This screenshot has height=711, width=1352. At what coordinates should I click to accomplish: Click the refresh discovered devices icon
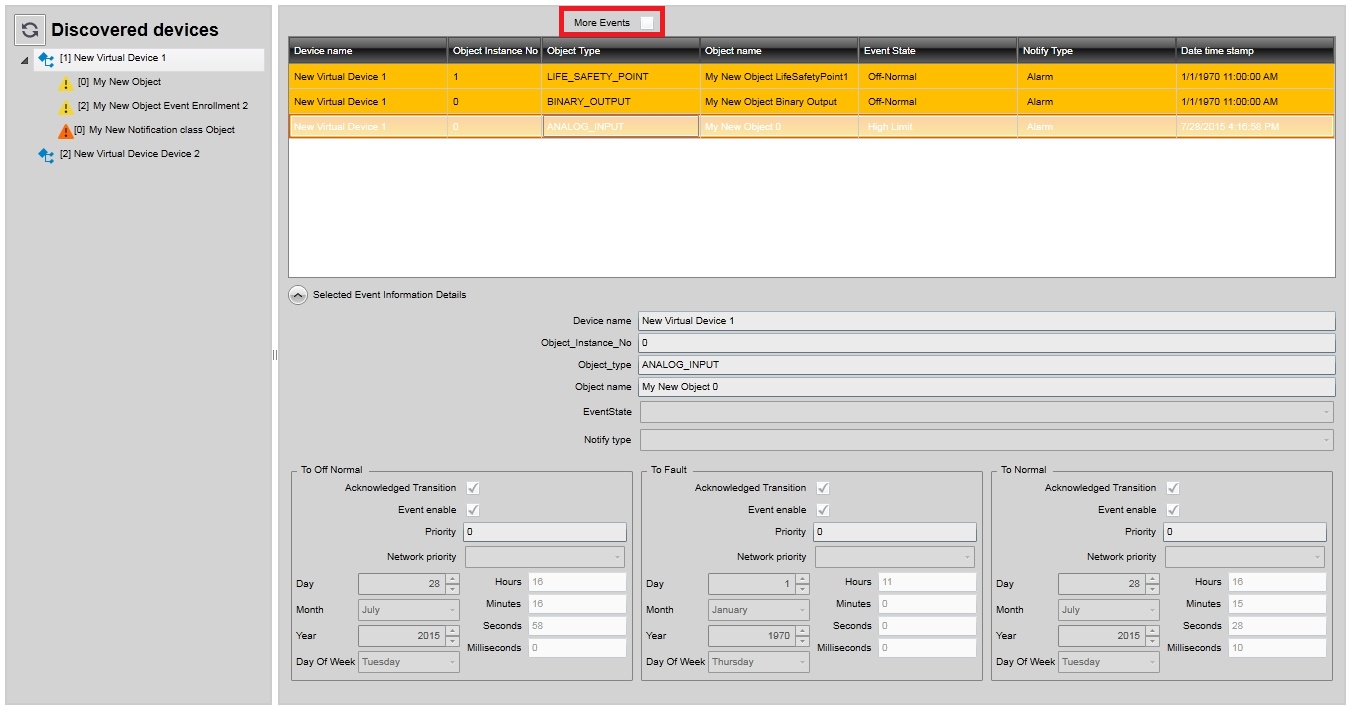tap(30, 30)
